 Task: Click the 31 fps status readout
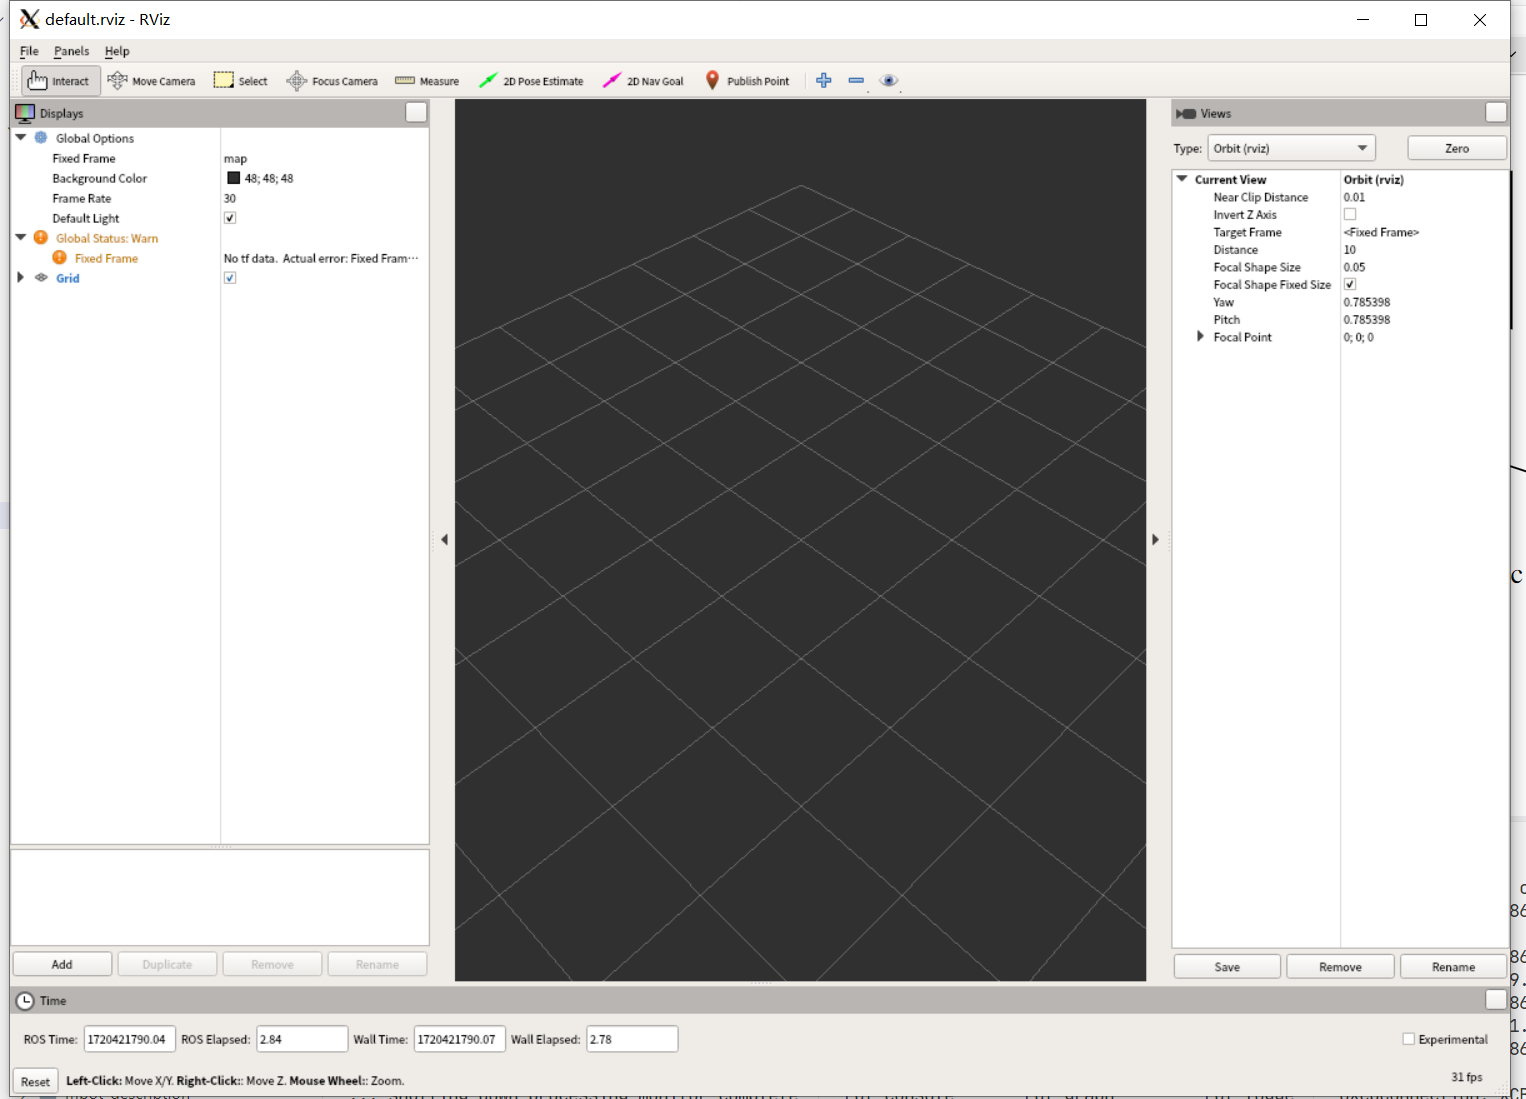tap(1467, 1077)
